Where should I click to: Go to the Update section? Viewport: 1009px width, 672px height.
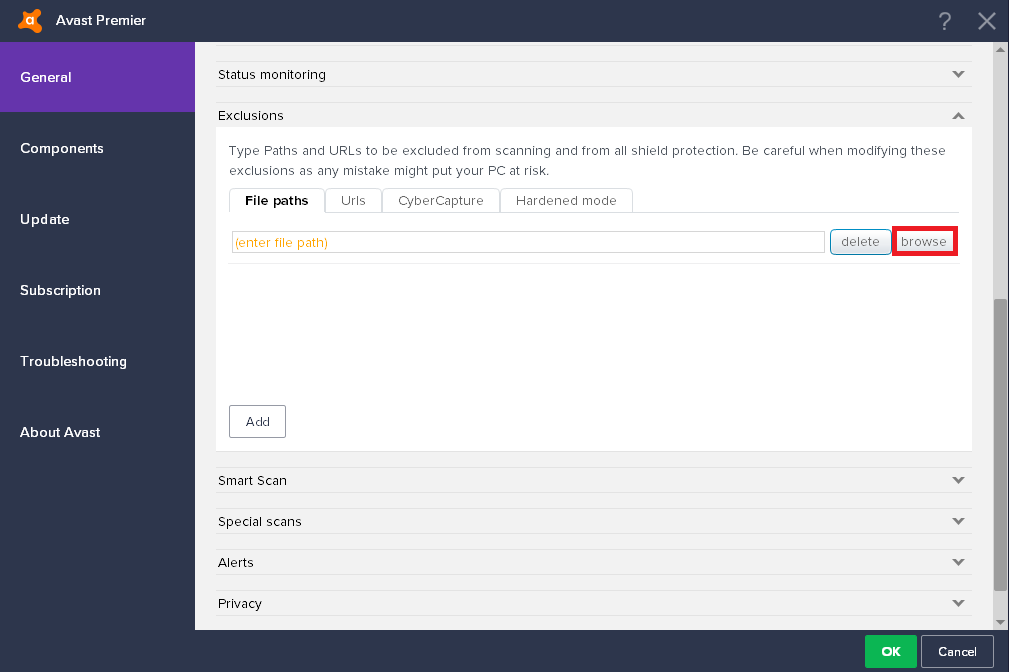click(x=97, y=219)
